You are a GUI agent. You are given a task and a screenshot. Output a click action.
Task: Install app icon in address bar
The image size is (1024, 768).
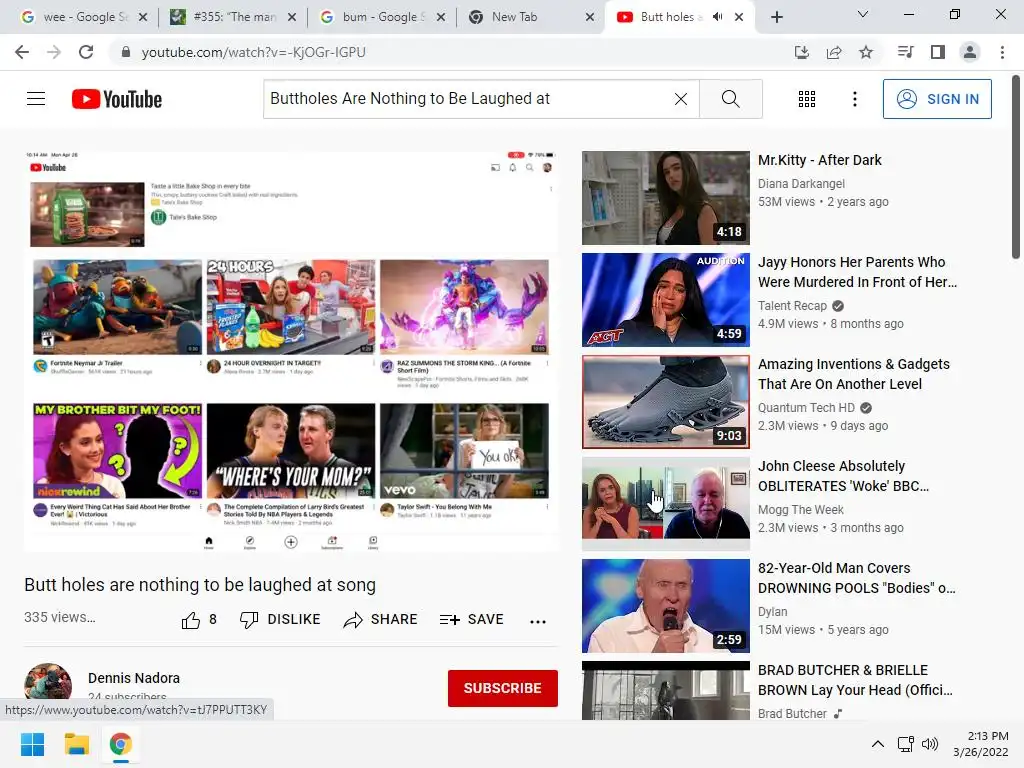pyautogui.click(x=801, y=52)
